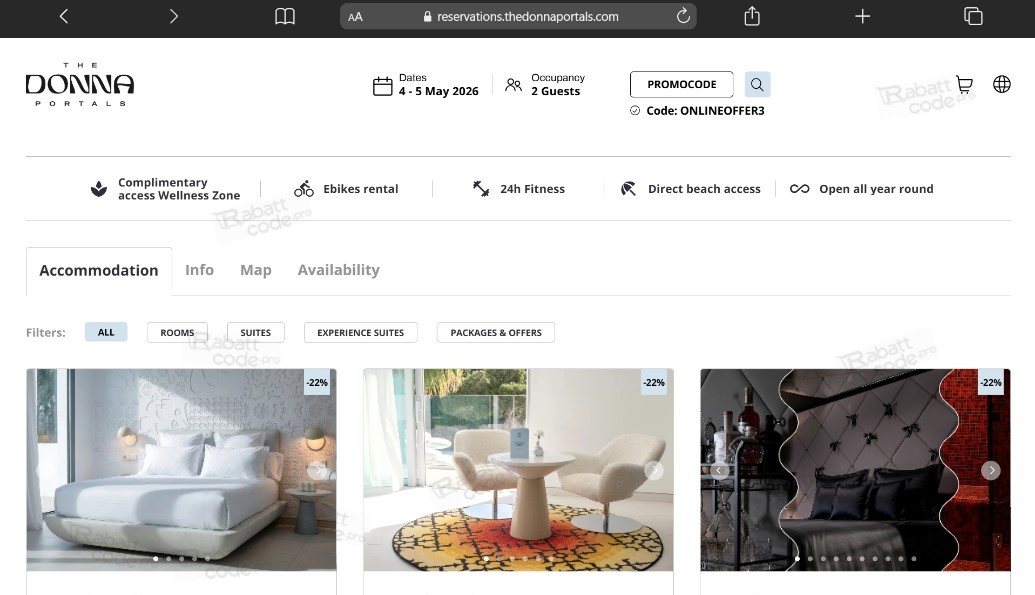Open Safari bookmarks book icon
Image resolution: width=1035 pixels, height=595 pixels.
285,16
